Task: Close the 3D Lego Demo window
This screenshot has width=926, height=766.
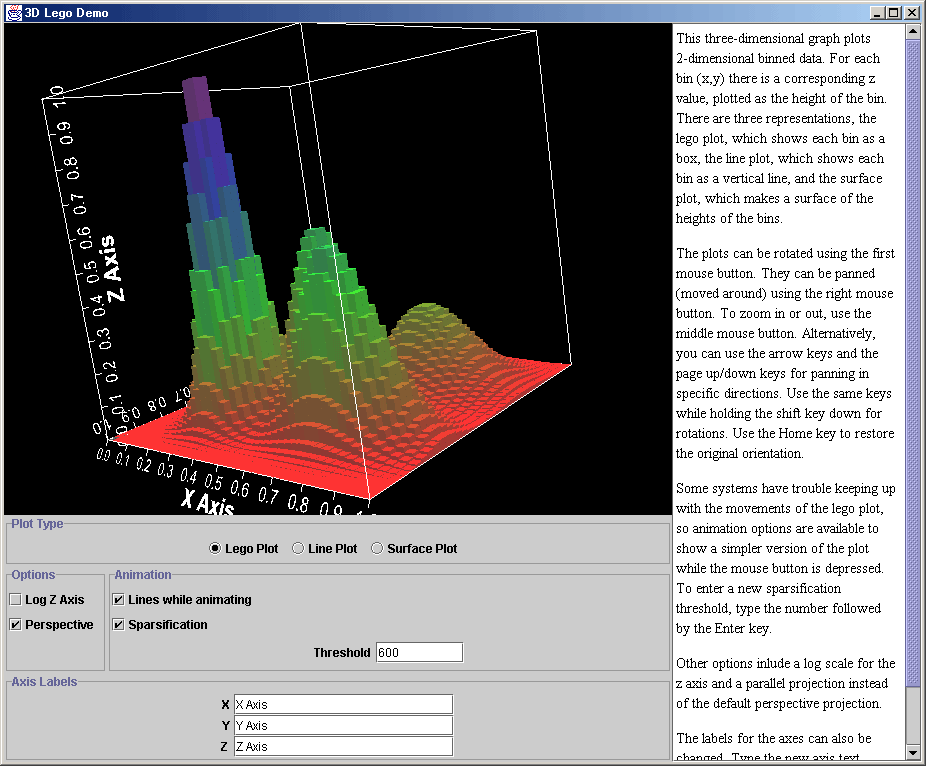Action: 911,13
